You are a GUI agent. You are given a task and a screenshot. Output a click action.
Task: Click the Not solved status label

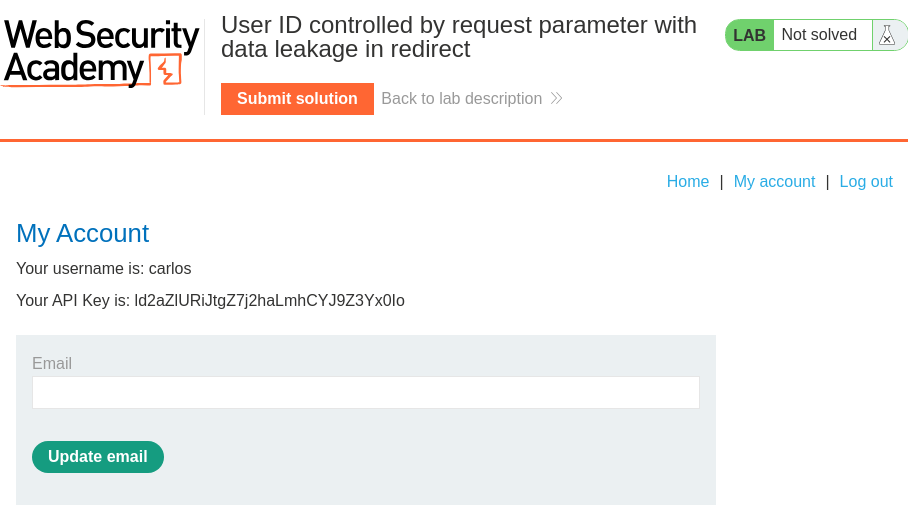pyautogui.click(x=819, y=35)
